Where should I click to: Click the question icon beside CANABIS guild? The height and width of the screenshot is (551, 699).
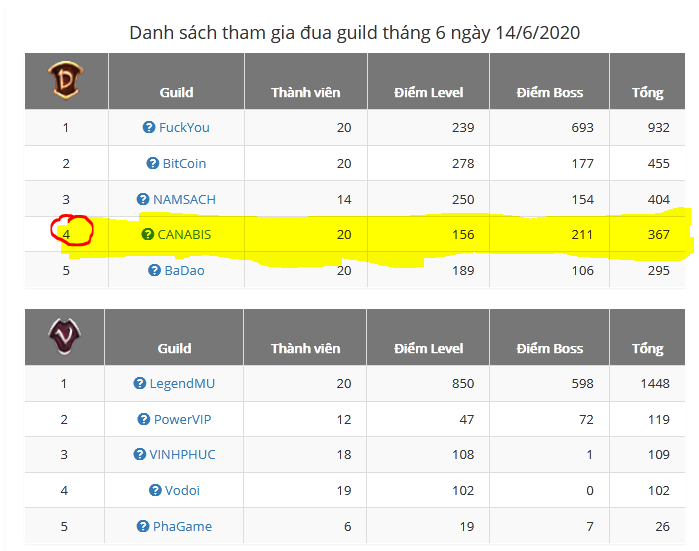[x=147, y=234]
